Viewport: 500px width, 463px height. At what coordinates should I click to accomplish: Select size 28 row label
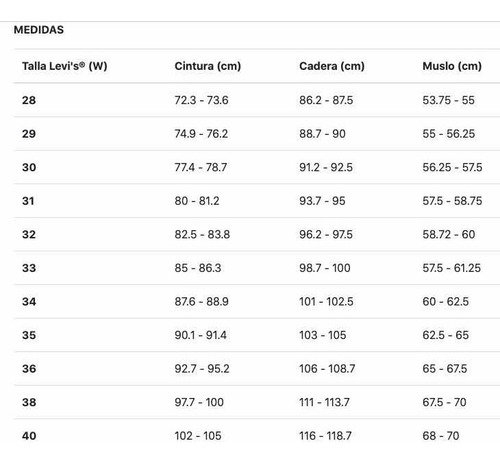tap(29, 100)
